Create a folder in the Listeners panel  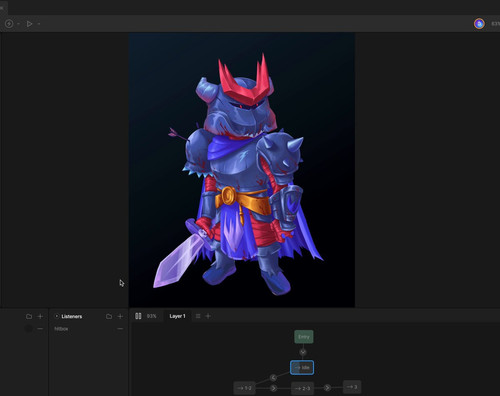coord(109,316)
